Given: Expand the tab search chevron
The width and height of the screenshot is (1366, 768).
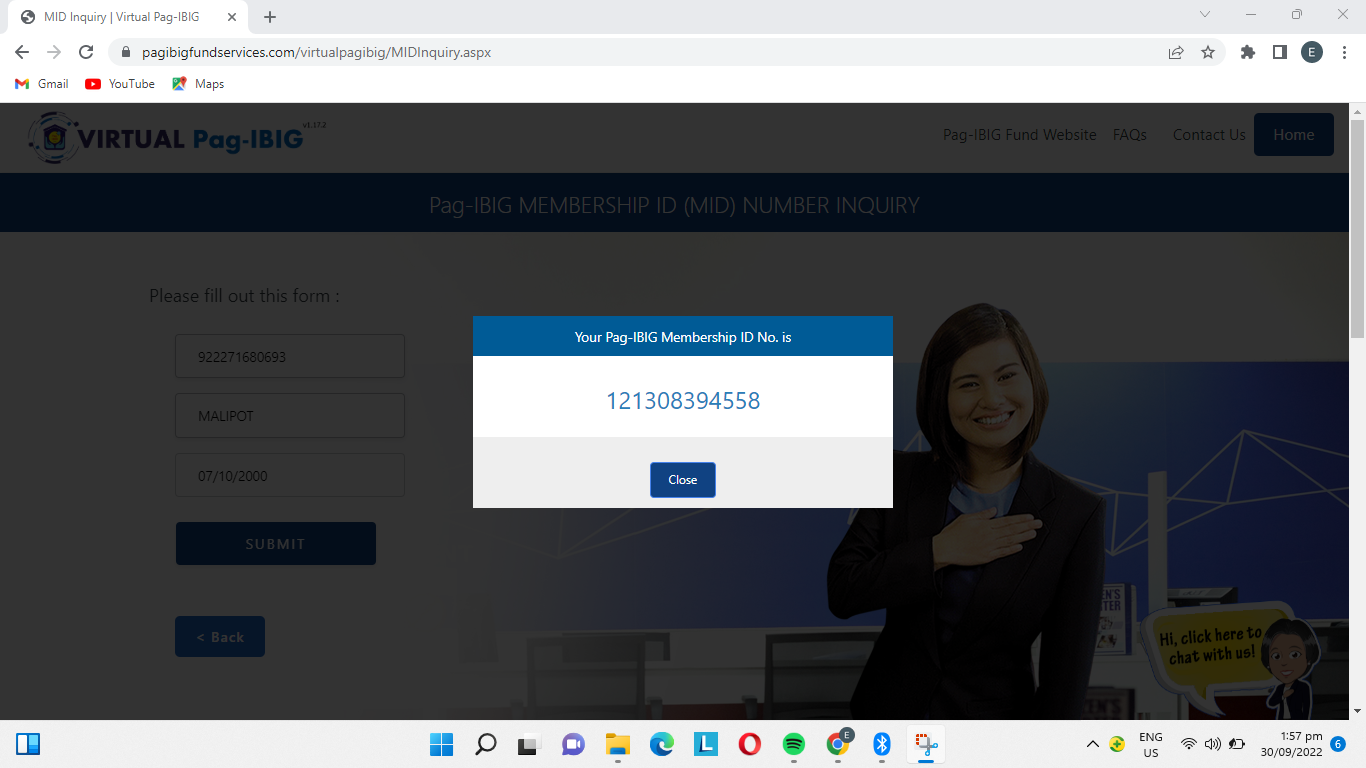Looking at the screenshot, I should pos(1204,15).
